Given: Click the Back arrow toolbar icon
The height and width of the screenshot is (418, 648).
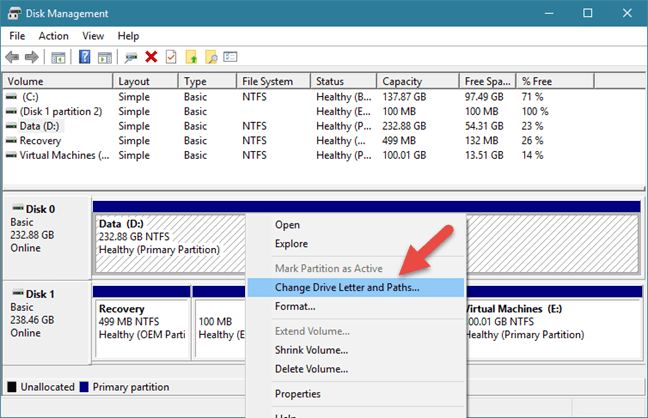Looking at the screenshot, I should pyautogui.click(x=13, y=57).
